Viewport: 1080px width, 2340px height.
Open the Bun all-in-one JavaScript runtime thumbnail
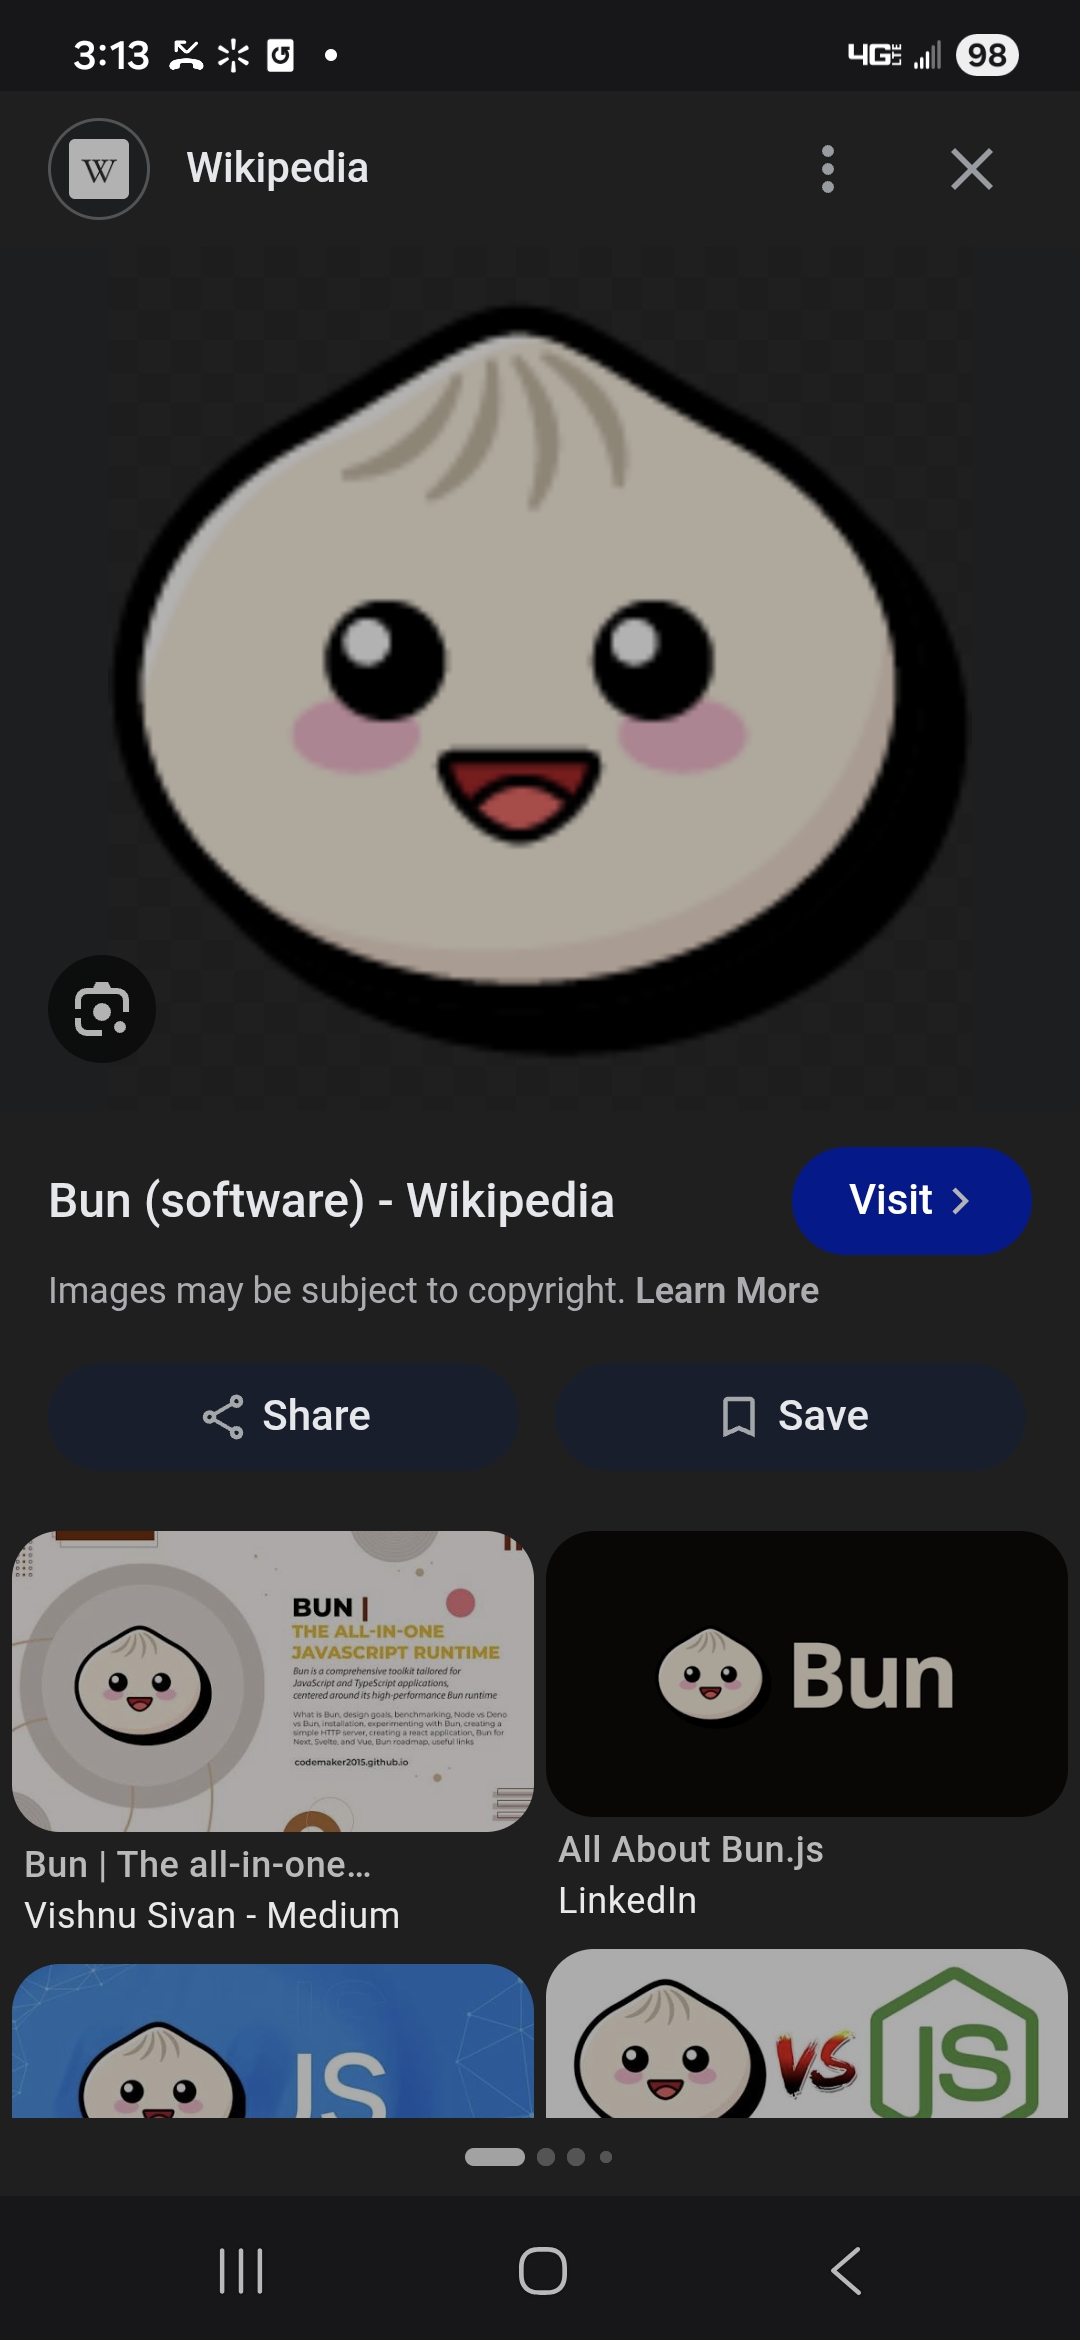pos(273,1681)
